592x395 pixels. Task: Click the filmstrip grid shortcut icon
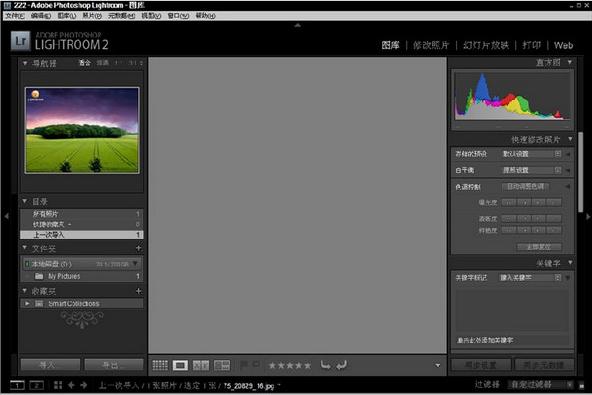(x=58, y=385)
